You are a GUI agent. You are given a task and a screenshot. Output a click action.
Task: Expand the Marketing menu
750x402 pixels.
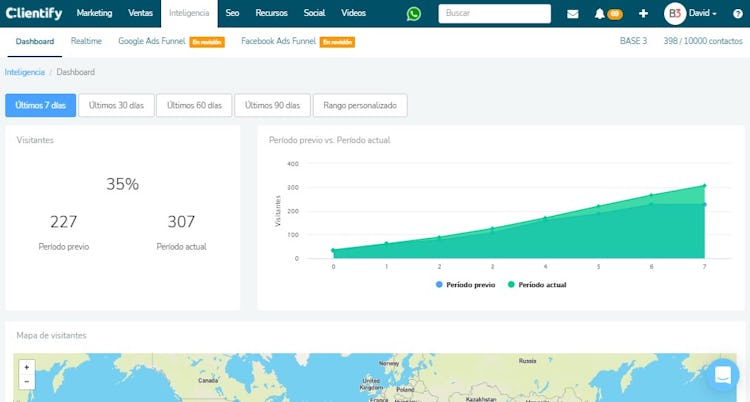tap(94, 13)
